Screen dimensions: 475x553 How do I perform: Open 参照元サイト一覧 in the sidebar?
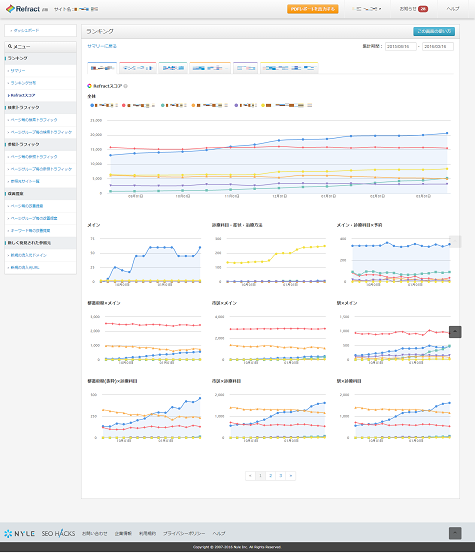(x=25, y=181)
